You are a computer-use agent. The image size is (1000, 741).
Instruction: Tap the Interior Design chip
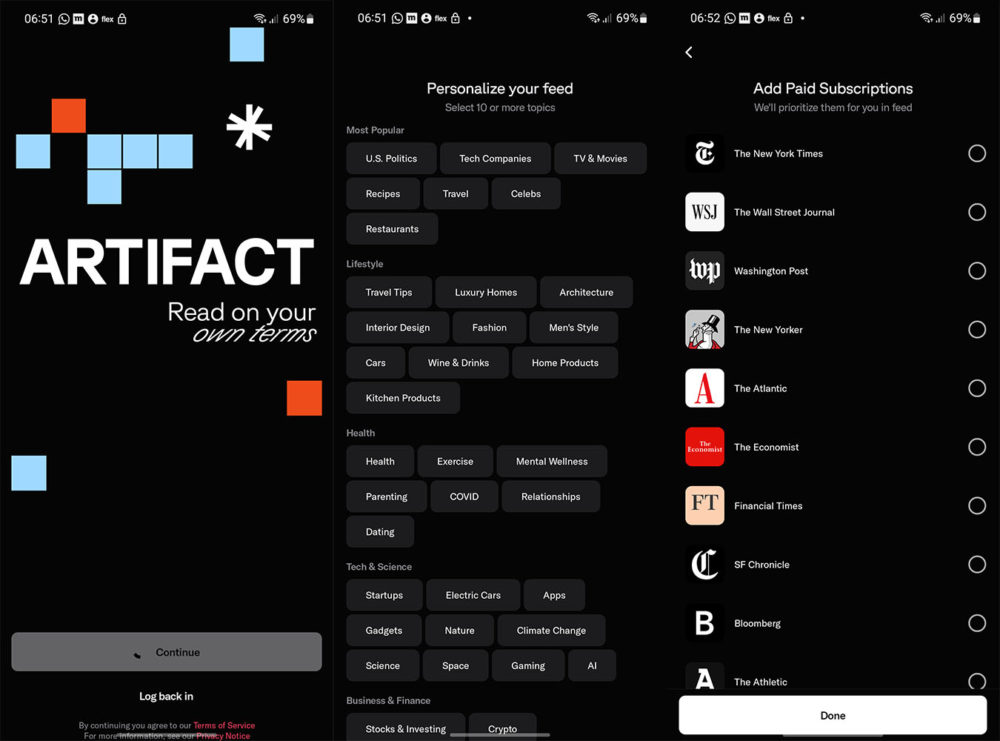pyautogui.click(x=397, y=328)
